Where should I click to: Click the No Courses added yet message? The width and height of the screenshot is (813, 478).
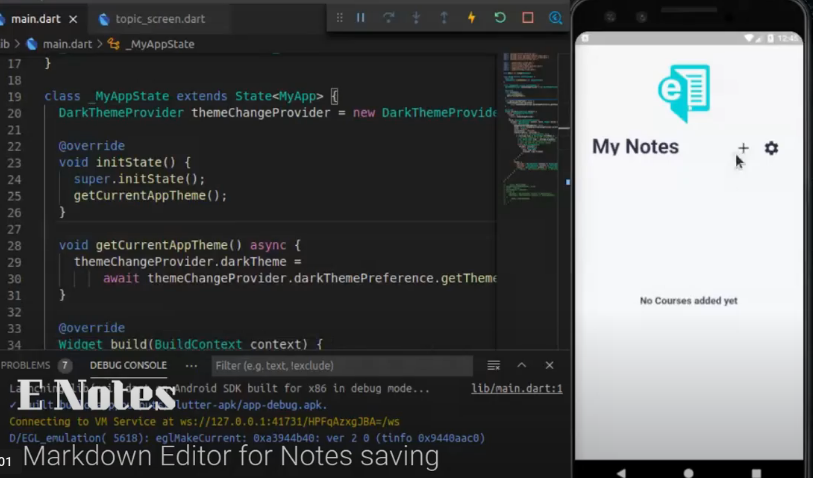click(x=689, y=301)
